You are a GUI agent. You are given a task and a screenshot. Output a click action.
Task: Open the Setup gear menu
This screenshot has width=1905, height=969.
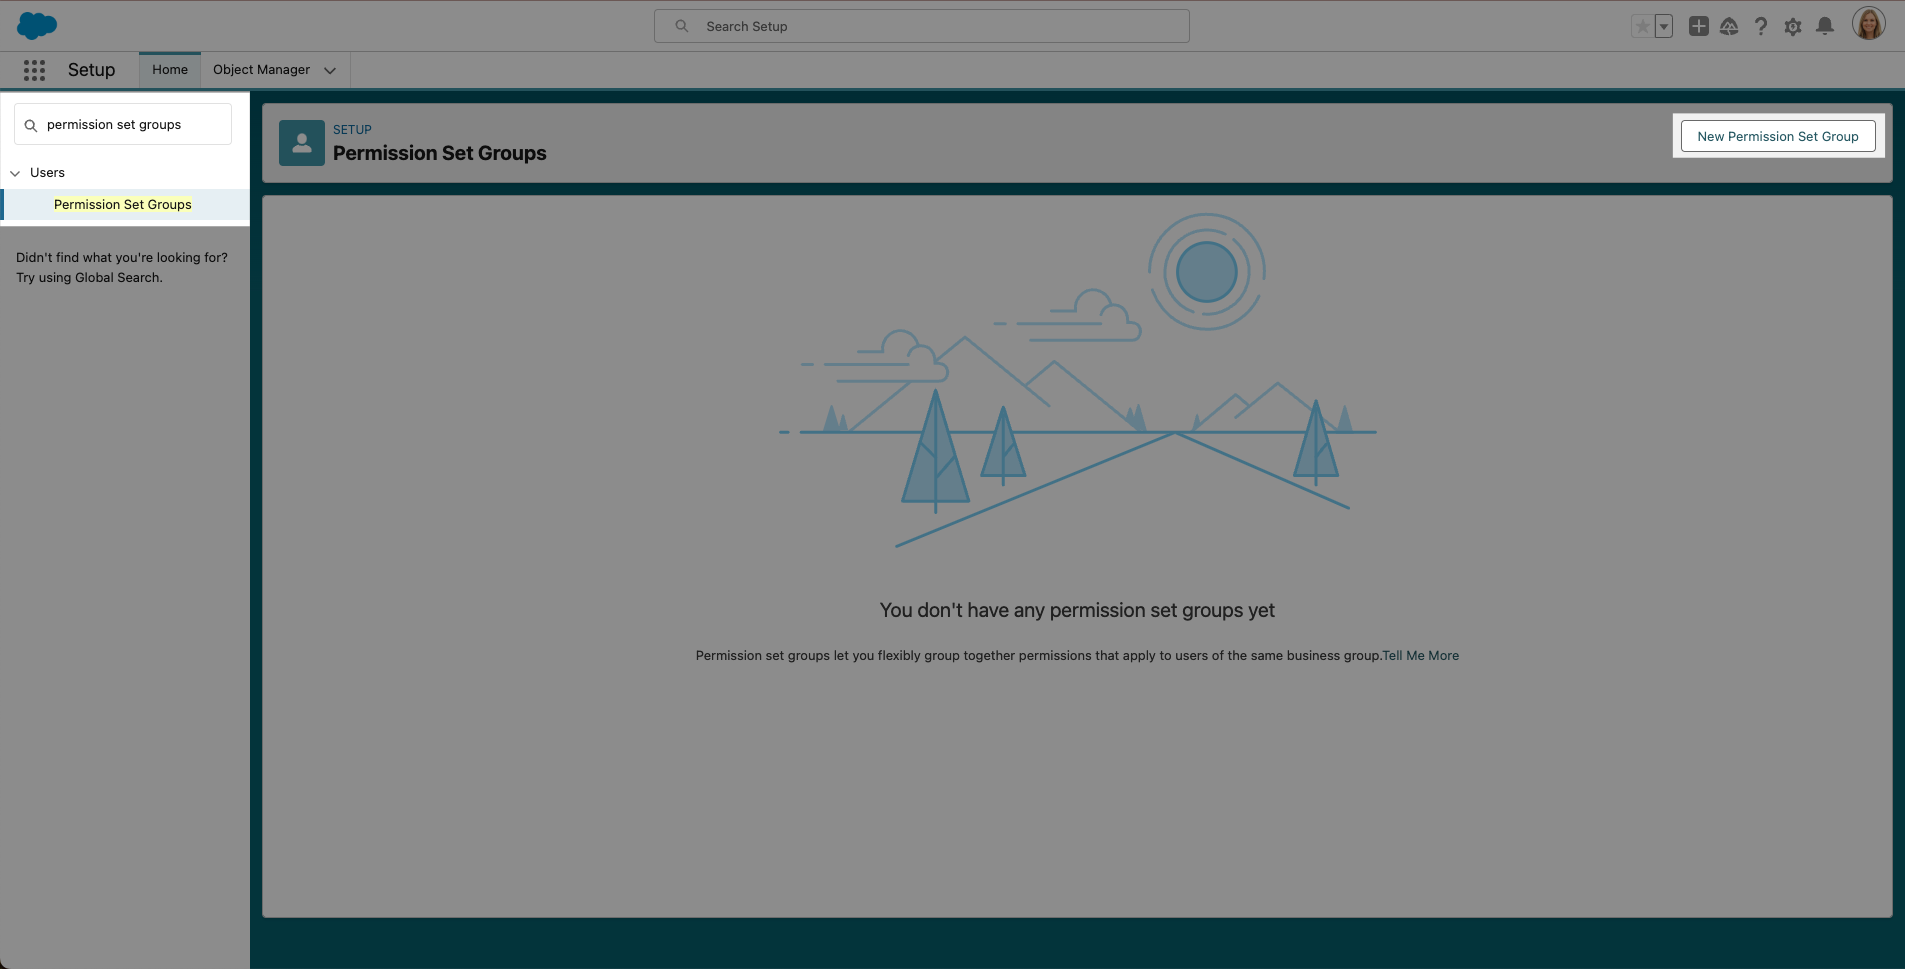[x=1793, y=27]
